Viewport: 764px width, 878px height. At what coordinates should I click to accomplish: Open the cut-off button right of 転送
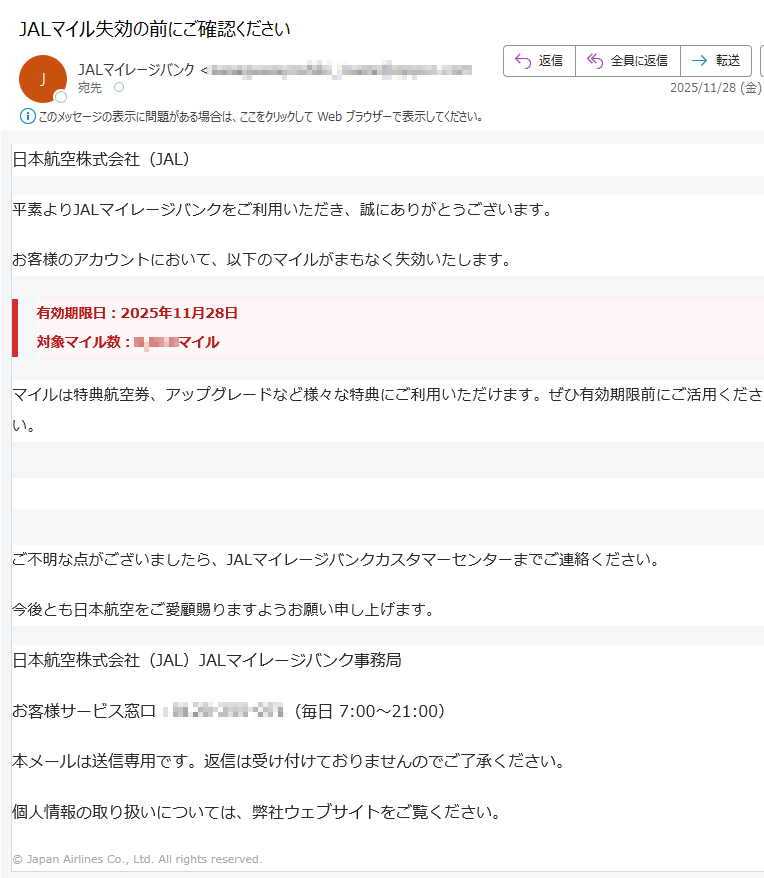(x=761, y=61)
